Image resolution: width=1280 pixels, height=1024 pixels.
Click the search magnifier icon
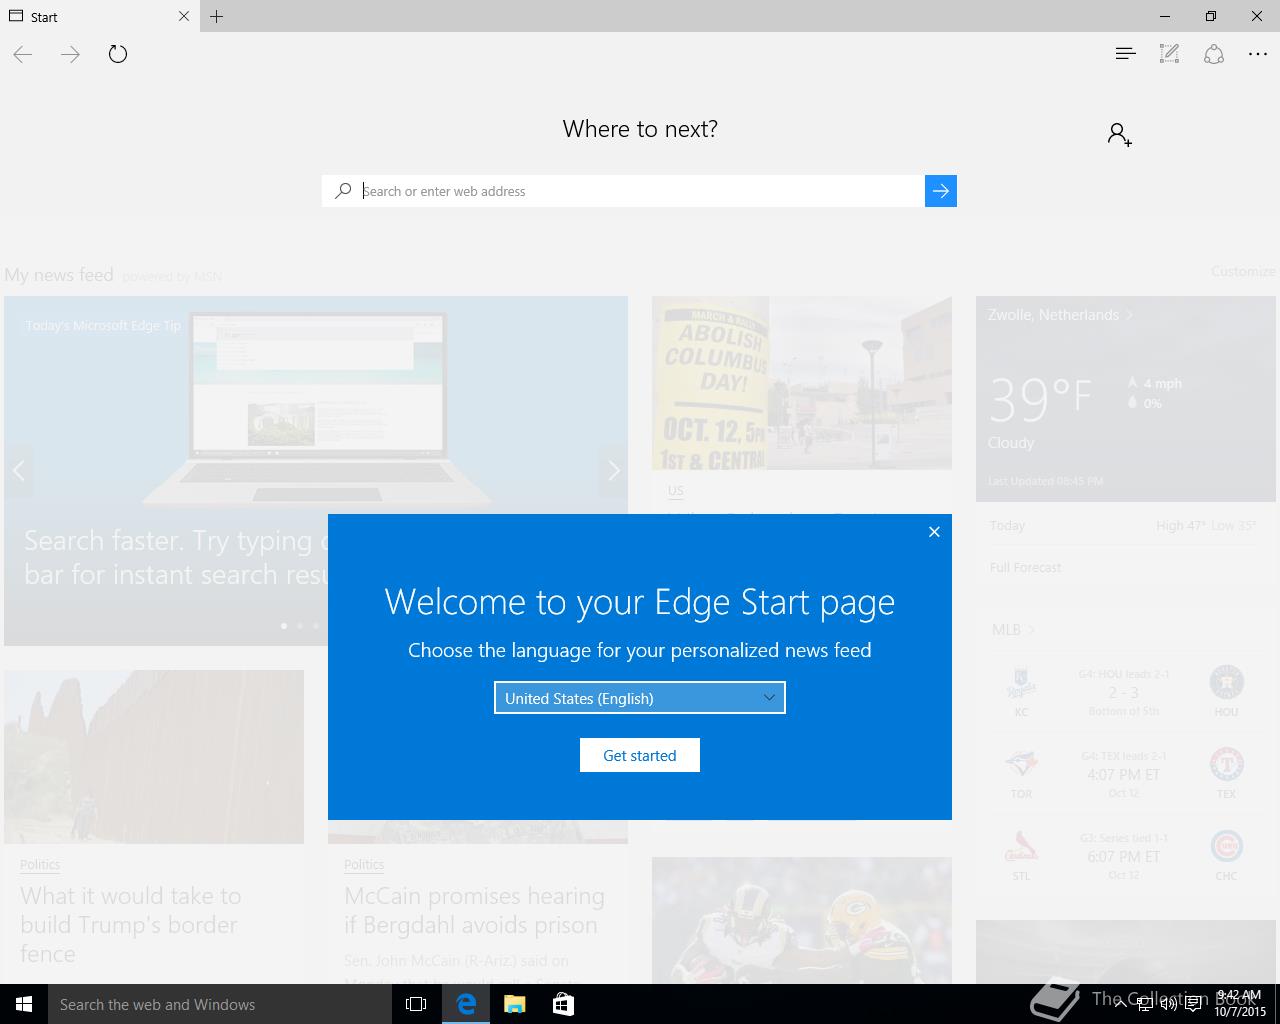click(343, 191)
